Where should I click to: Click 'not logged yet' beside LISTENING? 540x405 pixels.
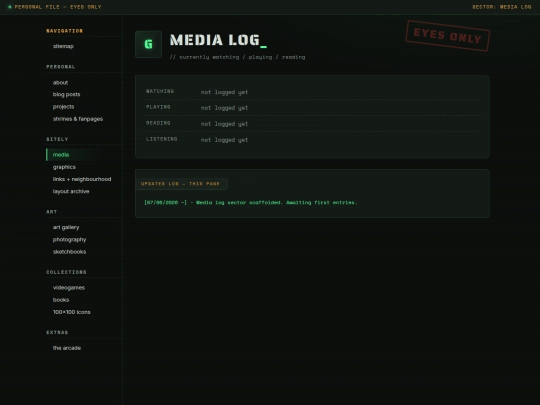click(x=224, y=140)
